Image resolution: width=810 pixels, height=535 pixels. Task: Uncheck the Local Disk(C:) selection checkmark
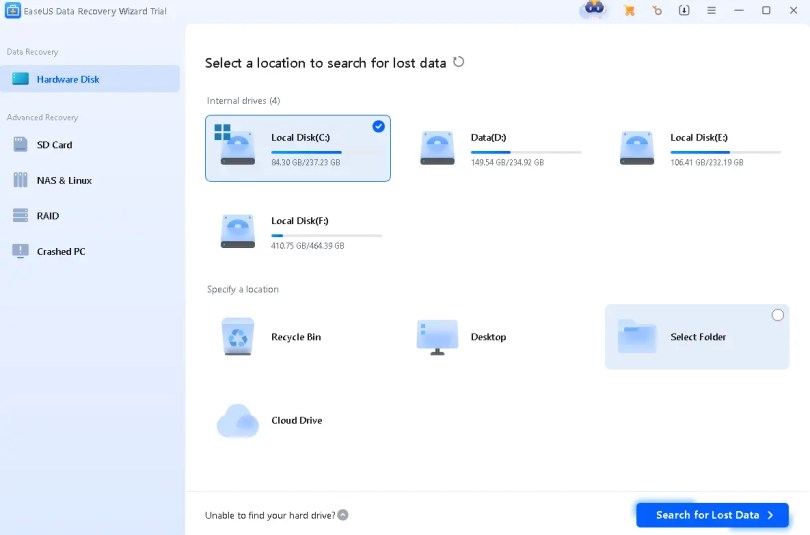coord(378,127)
